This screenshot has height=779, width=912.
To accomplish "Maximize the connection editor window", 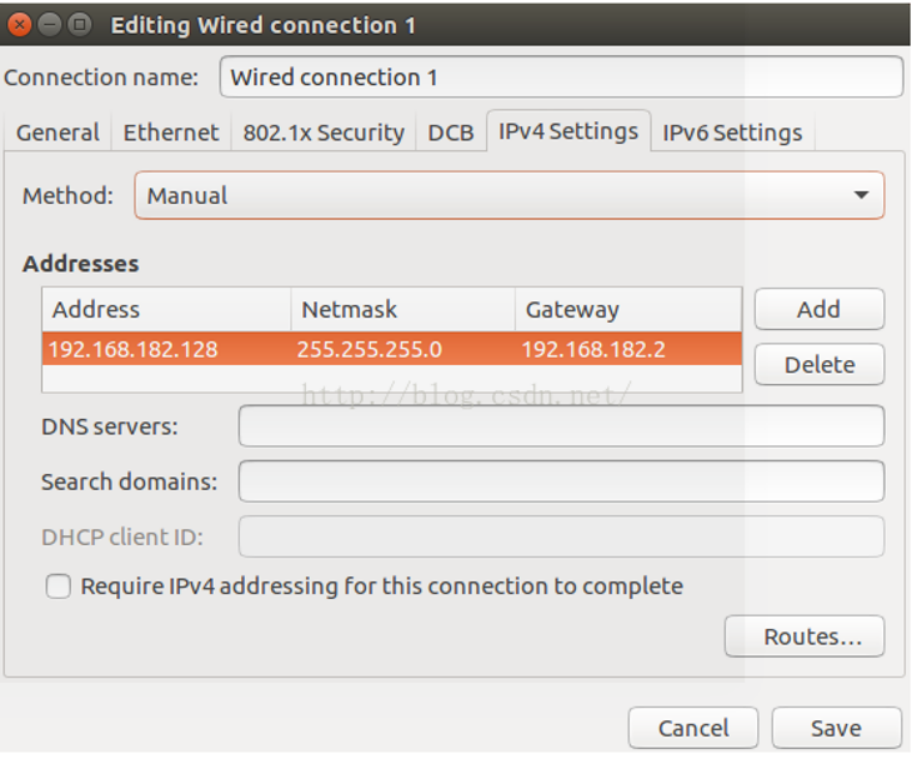I will pyautogui.click(x=80, y=25).
